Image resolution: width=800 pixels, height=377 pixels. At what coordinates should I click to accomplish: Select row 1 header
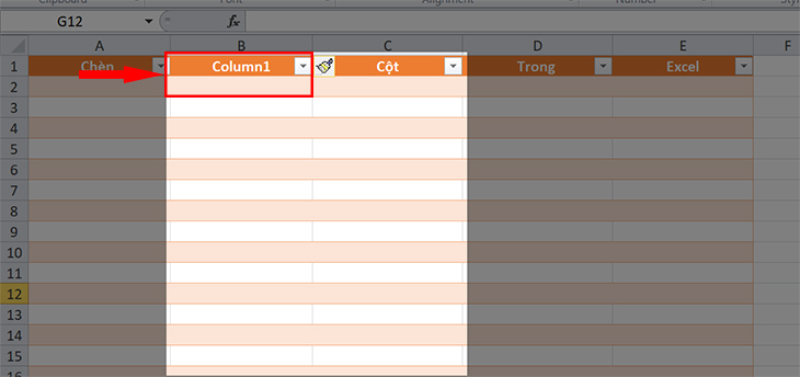click(x=14, y=66)
